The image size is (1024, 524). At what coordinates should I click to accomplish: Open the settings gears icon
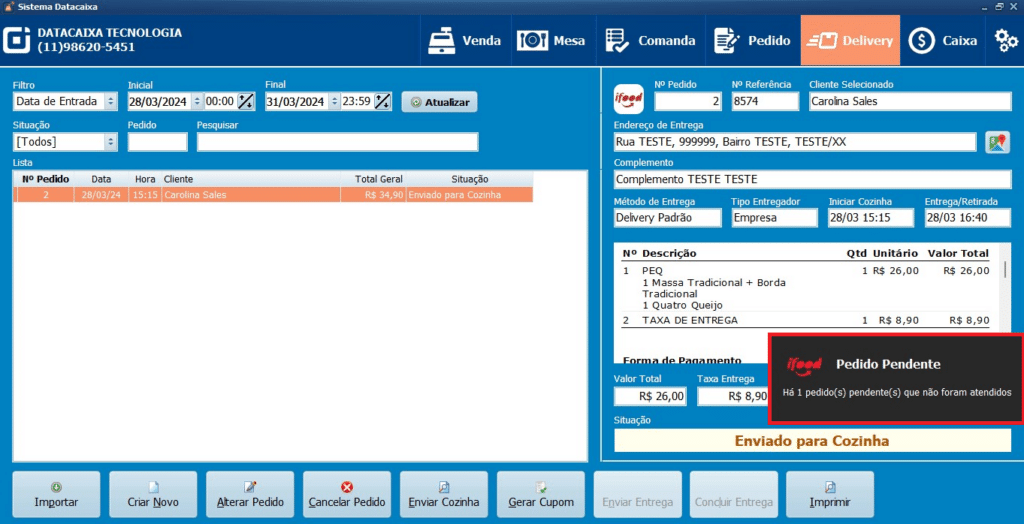(1005, 41)
